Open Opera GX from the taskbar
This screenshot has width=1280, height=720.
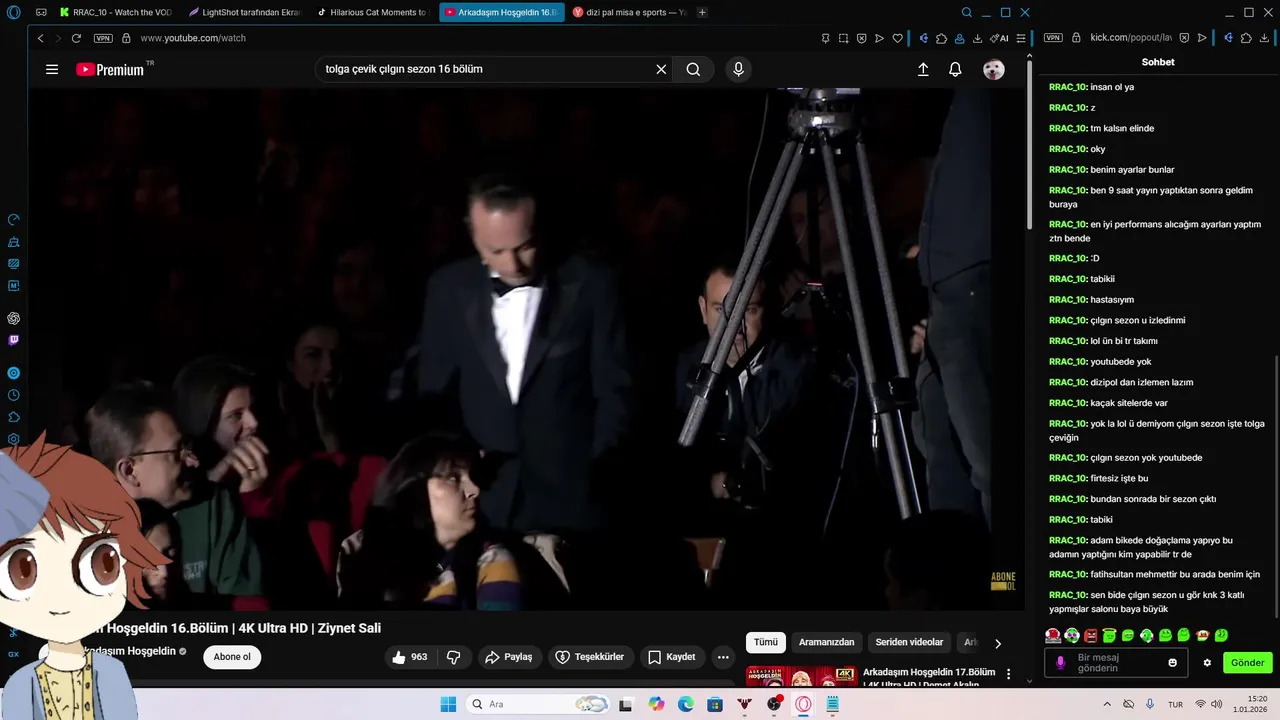point(803,704)
